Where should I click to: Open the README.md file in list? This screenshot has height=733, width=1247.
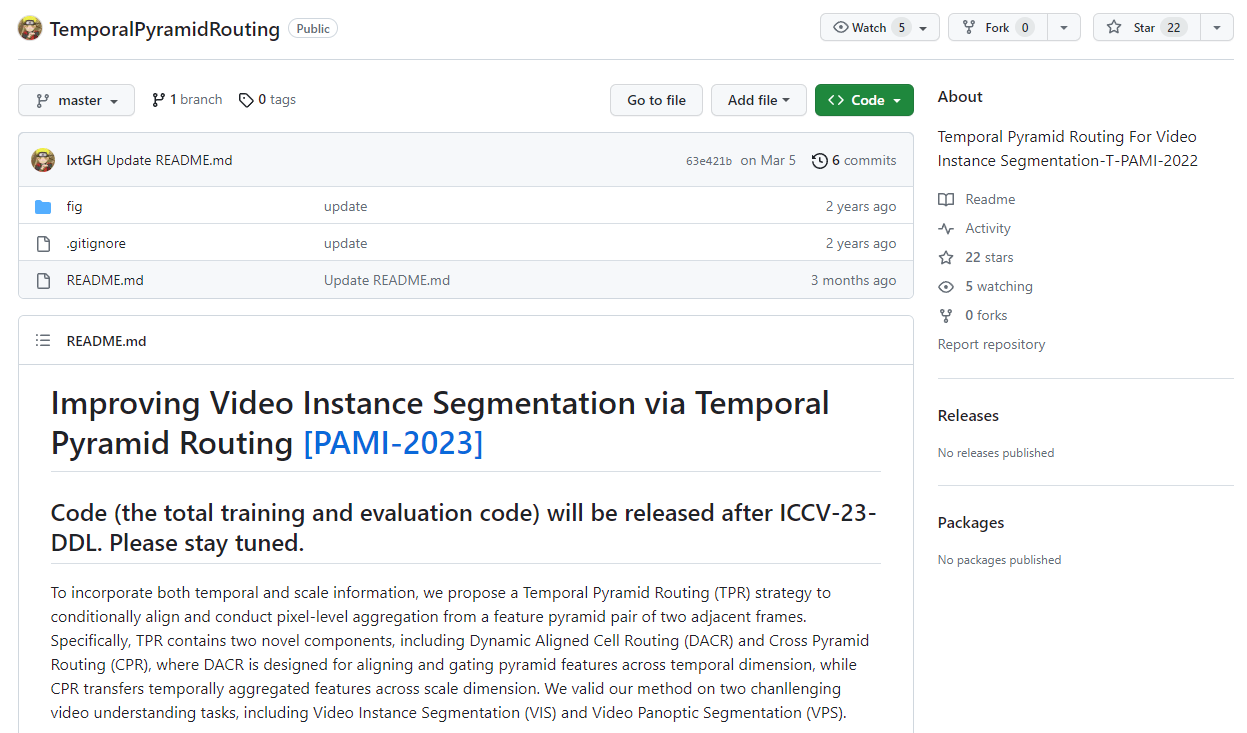[x=105, y=281]
